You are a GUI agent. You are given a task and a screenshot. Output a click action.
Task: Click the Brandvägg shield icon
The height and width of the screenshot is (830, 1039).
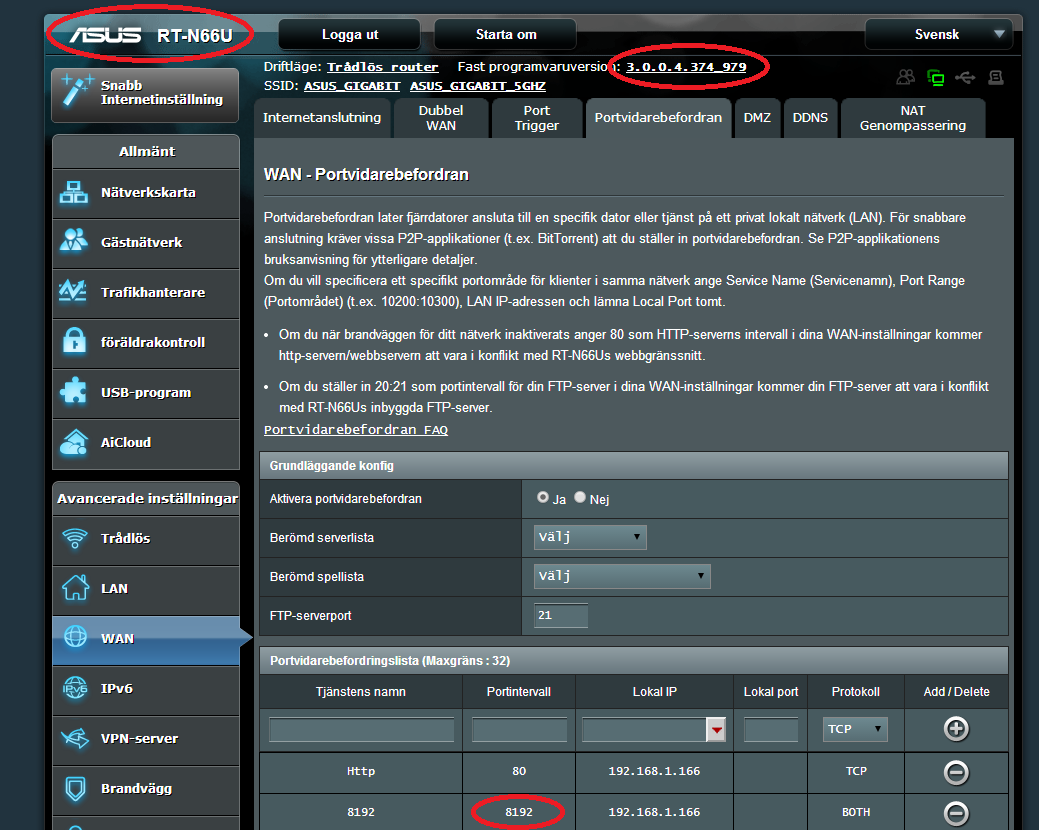76,788
